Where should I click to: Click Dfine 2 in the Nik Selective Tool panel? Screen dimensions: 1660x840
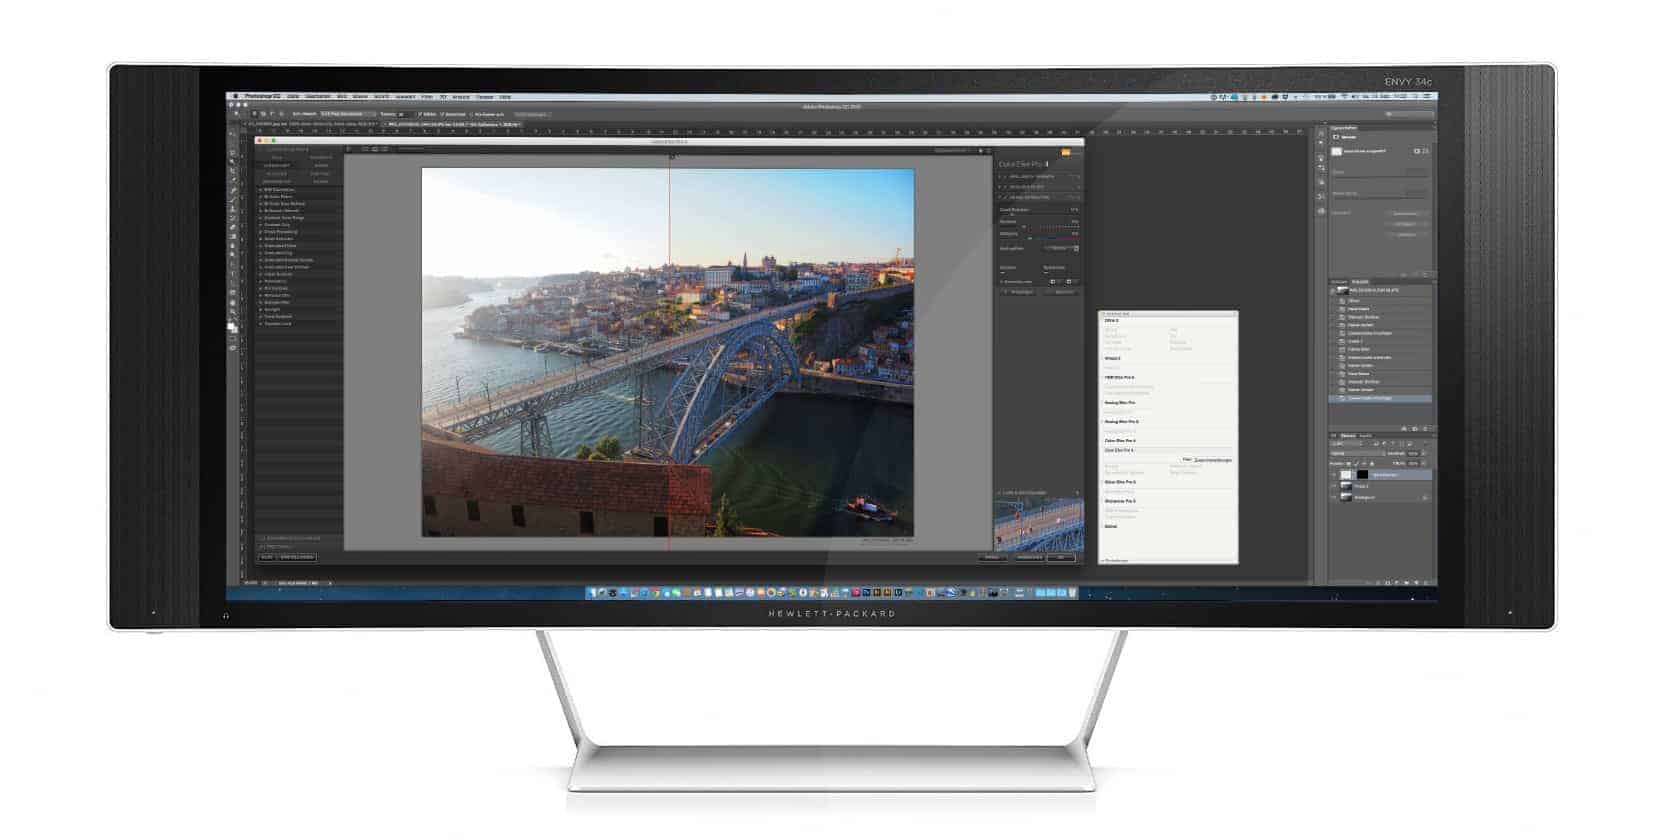click(x=1111, y=320)
